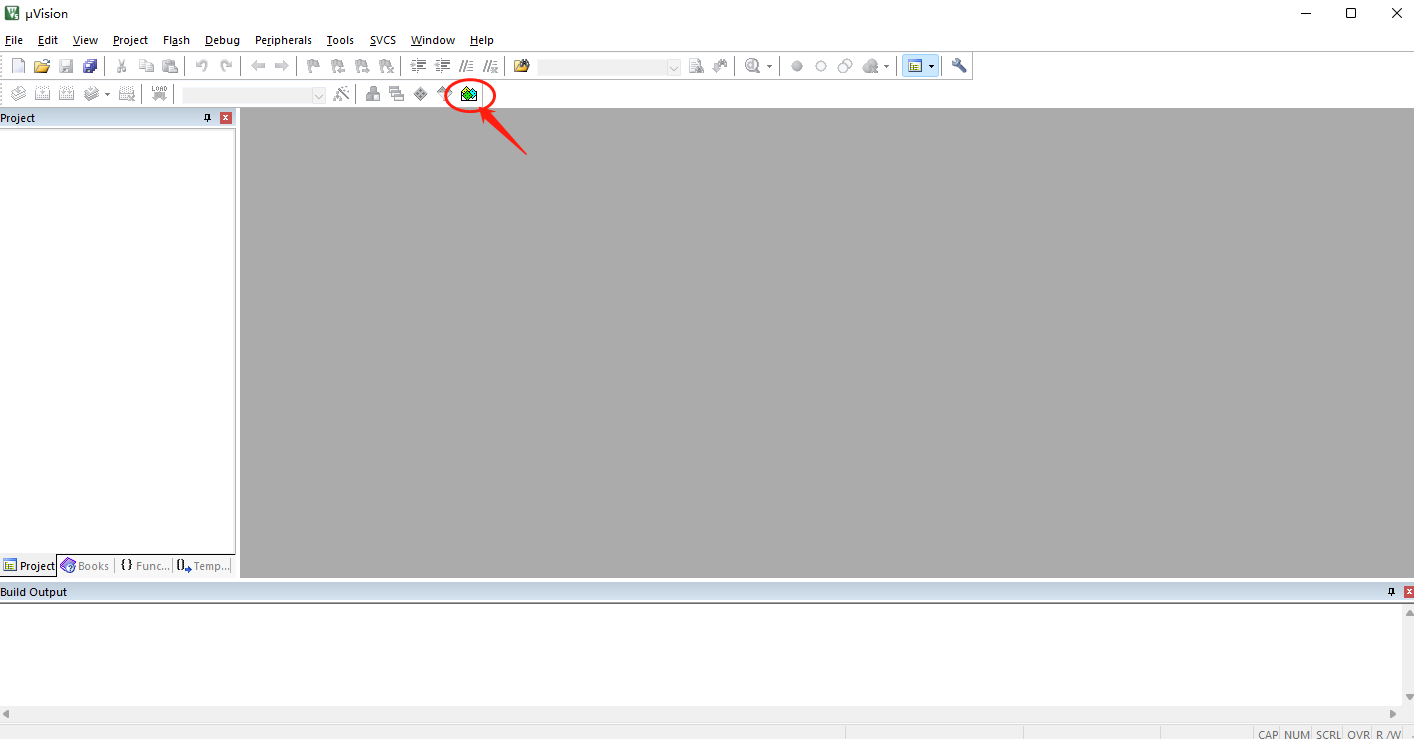Image resolution: width=1414 pixels, height=739 pixels.
Task: Open the Flash menu
Action: (x=176, y=40)
